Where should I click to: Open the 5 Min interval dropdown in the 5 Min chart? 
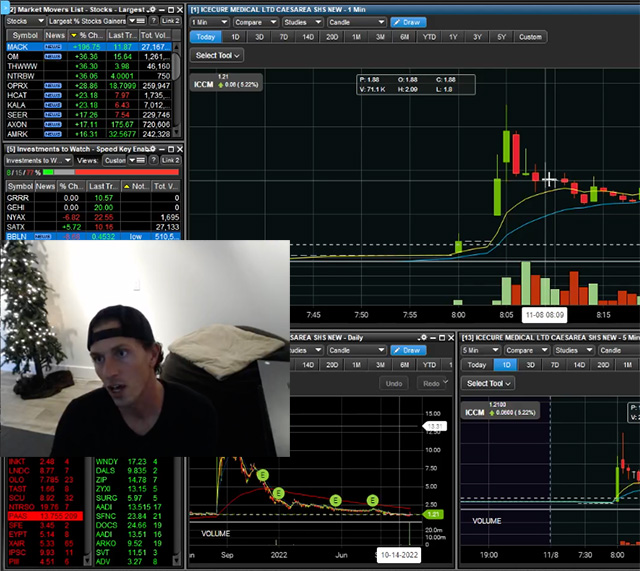(x=480, y=350)
